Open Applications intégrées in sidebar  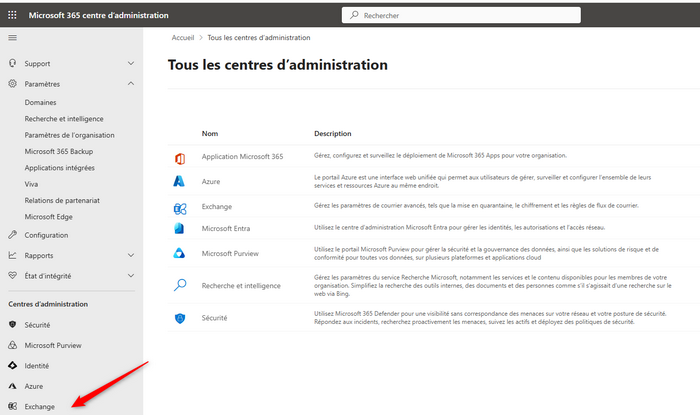59,168
